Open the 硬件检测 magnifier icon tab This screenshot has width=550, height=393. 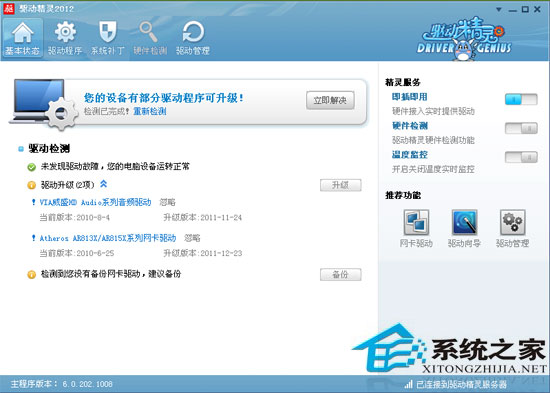150,38
